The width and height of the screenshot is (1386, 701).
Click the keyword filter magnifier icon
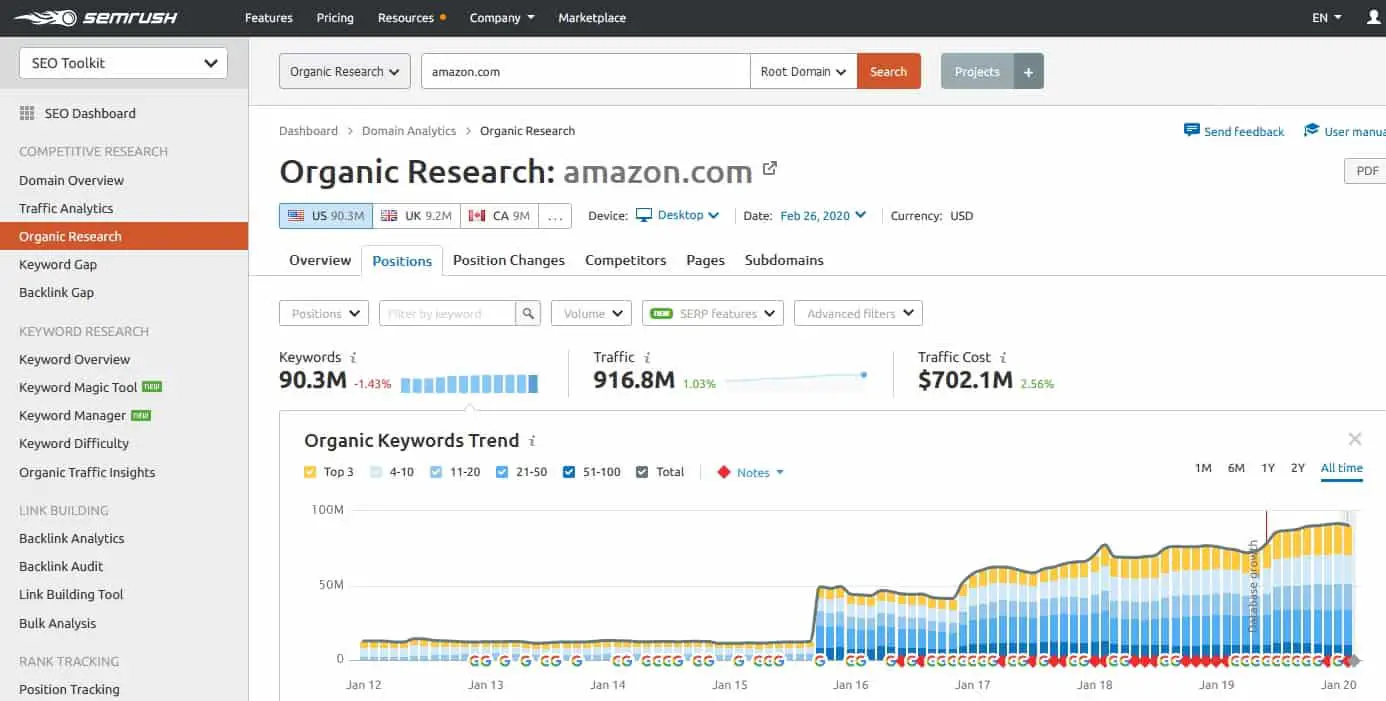click(x=528, y=314)
